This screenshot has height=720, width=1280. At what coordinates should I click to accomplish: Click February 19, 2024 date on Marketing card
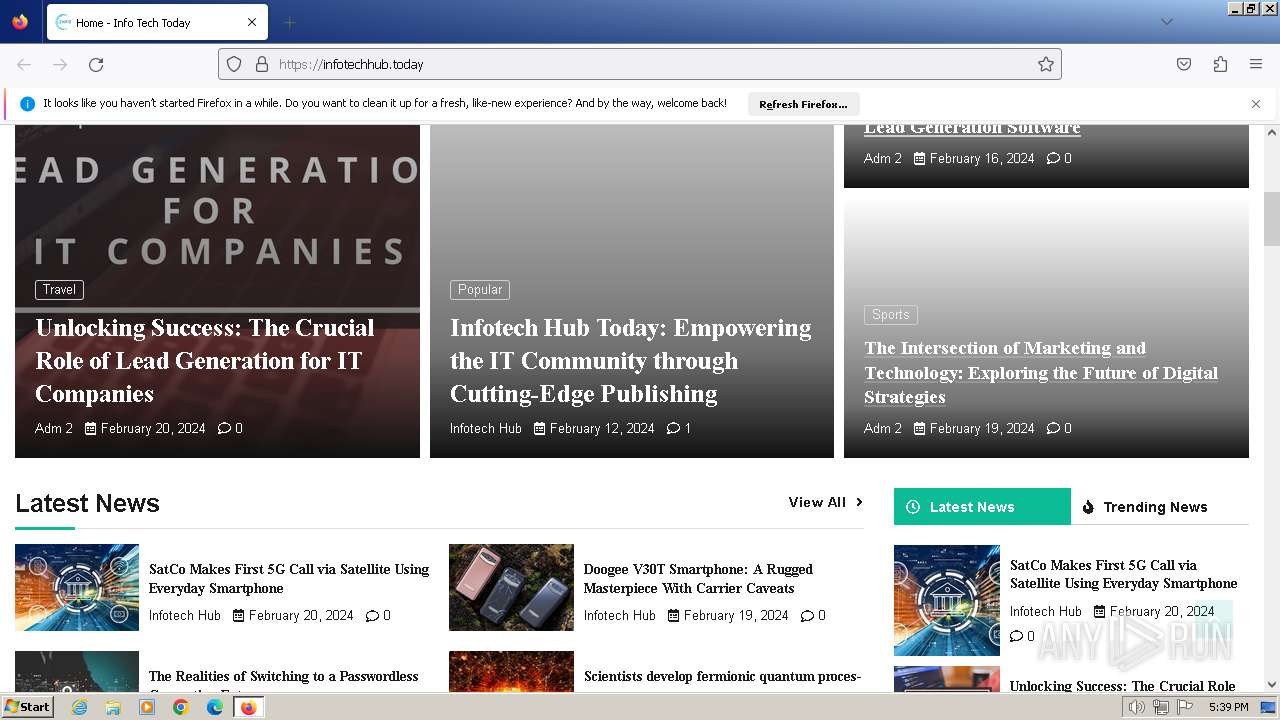coord(982,428)
